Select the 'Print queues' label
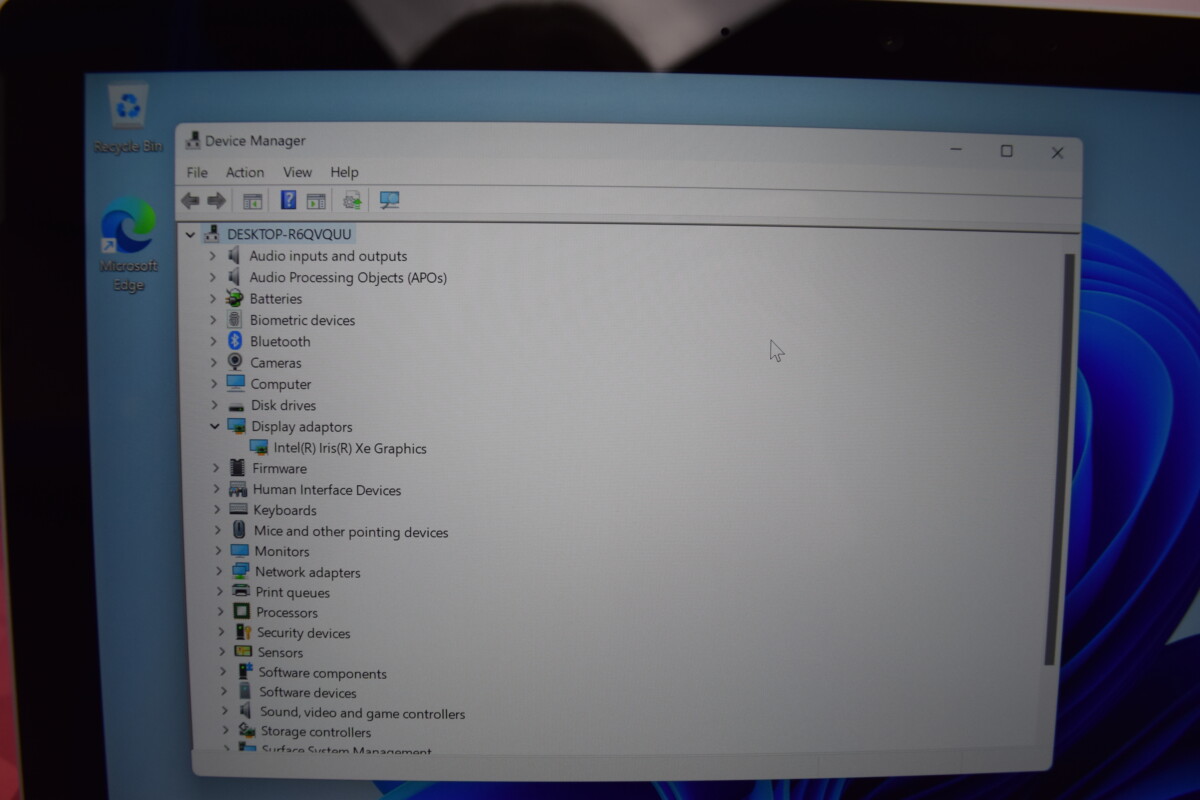Image resolution: width=1200 pixels, height=800 pixels. [293, 592]
